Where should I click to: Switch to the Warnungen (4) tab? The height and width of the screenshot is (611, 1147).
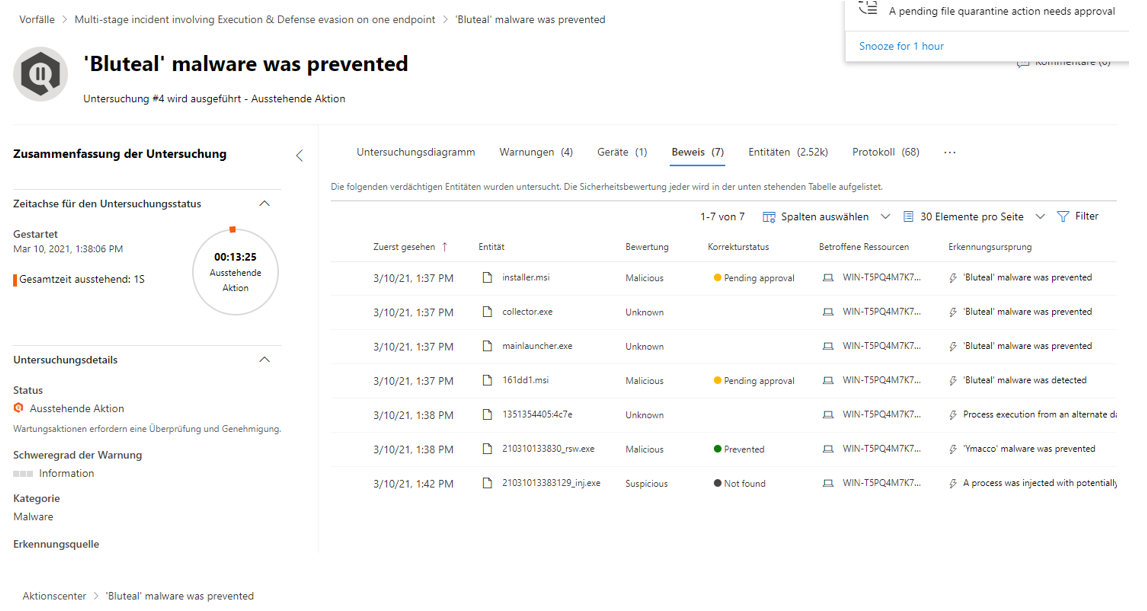pos(536,152)
